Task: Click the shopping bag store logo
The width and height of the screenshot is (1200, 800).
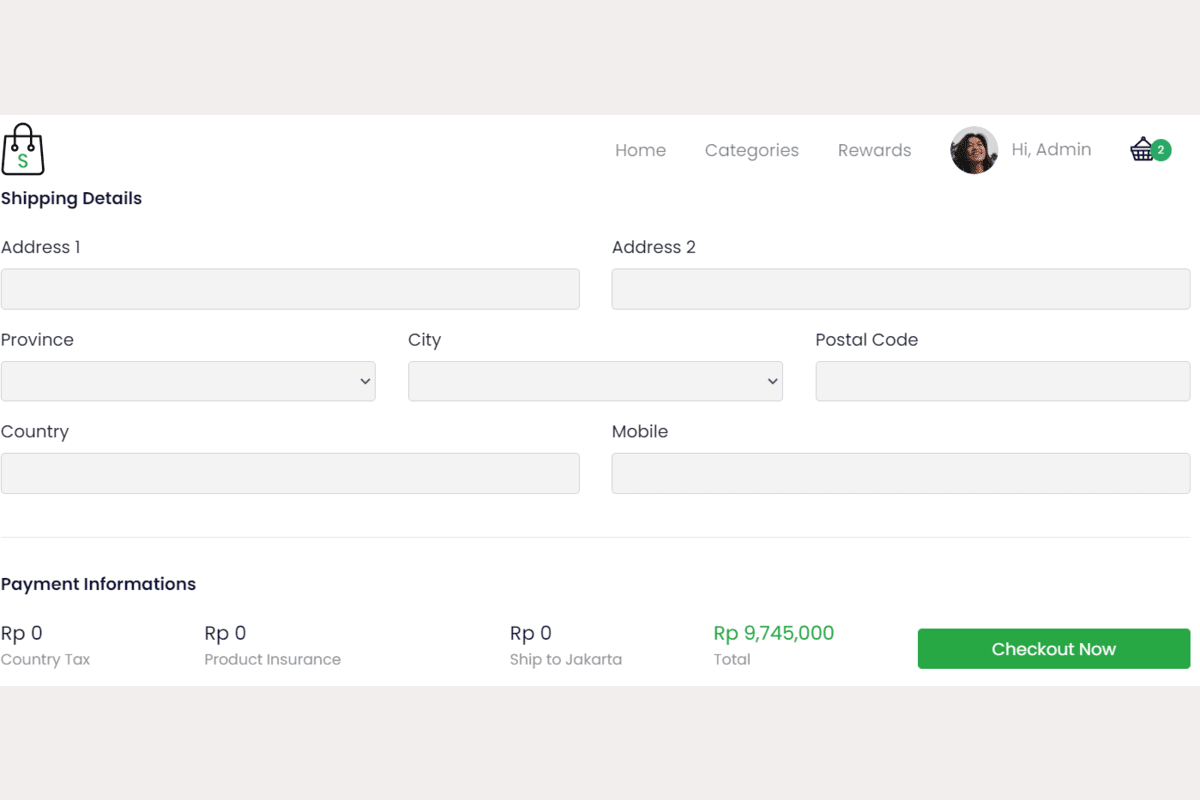Action: click(x=23, y=150)
